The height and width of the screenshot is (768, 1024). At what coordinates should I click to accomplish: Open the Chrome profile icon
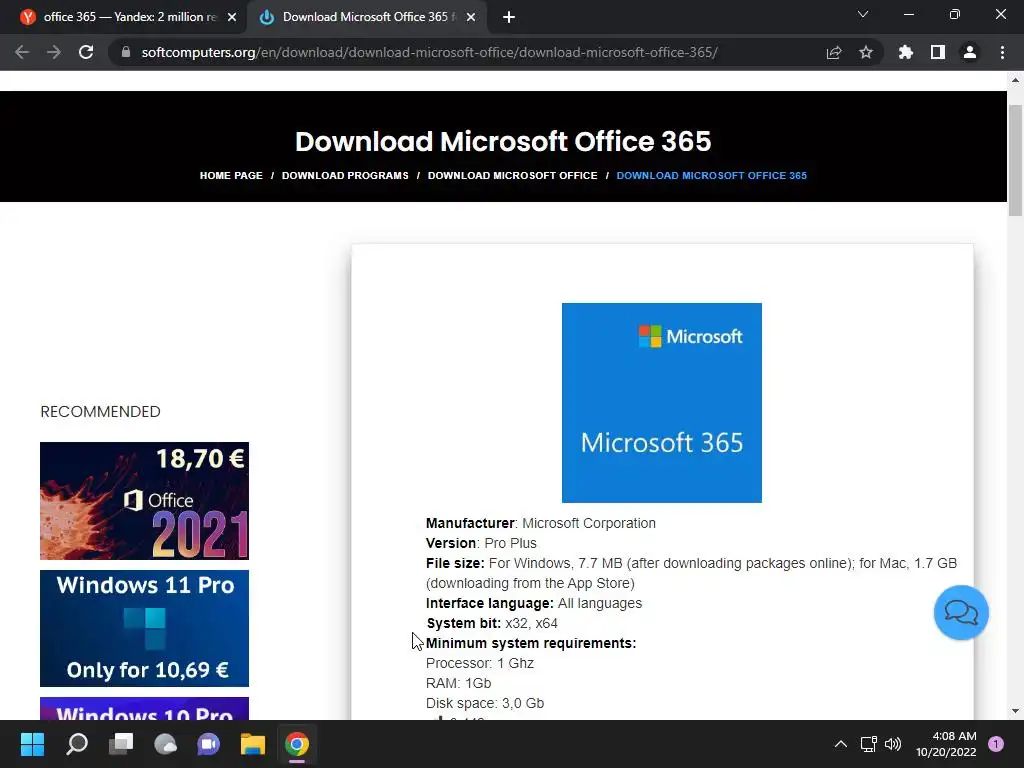point(970,52)
